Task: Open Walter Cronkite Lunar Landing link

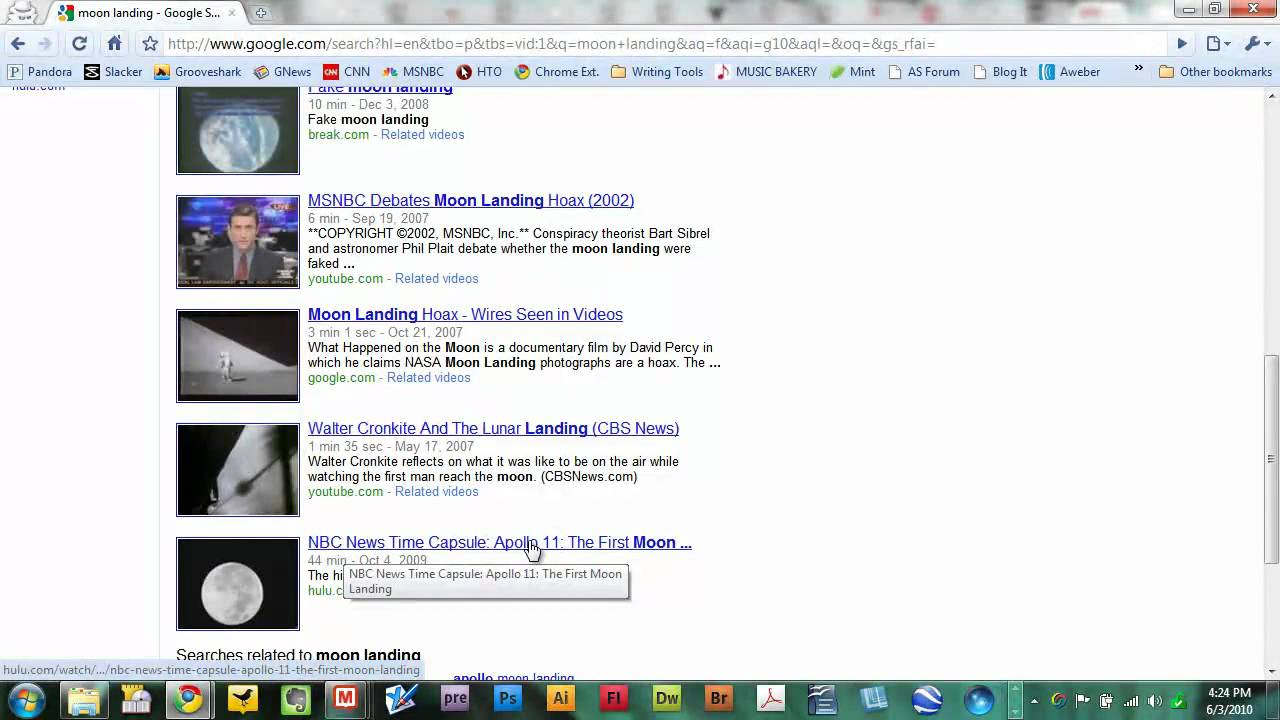Action: coord(493,428)
